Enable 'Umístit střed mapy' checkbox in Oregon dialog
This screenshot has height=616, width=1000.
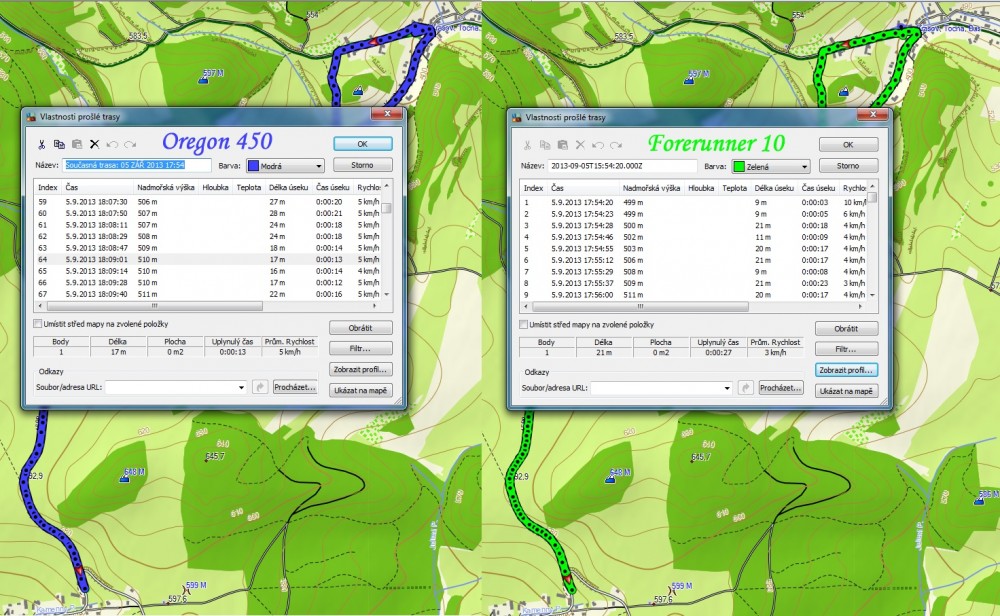click(x=38, y=324)
